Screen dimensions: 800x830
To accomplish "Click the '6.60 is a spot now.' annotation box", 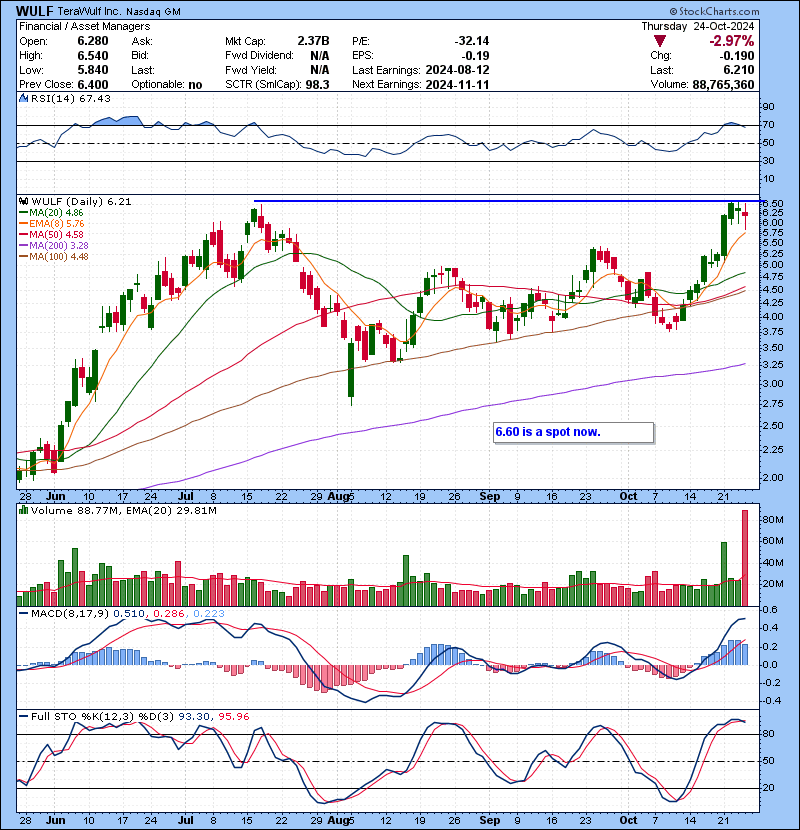I will (x=573, y=432).
